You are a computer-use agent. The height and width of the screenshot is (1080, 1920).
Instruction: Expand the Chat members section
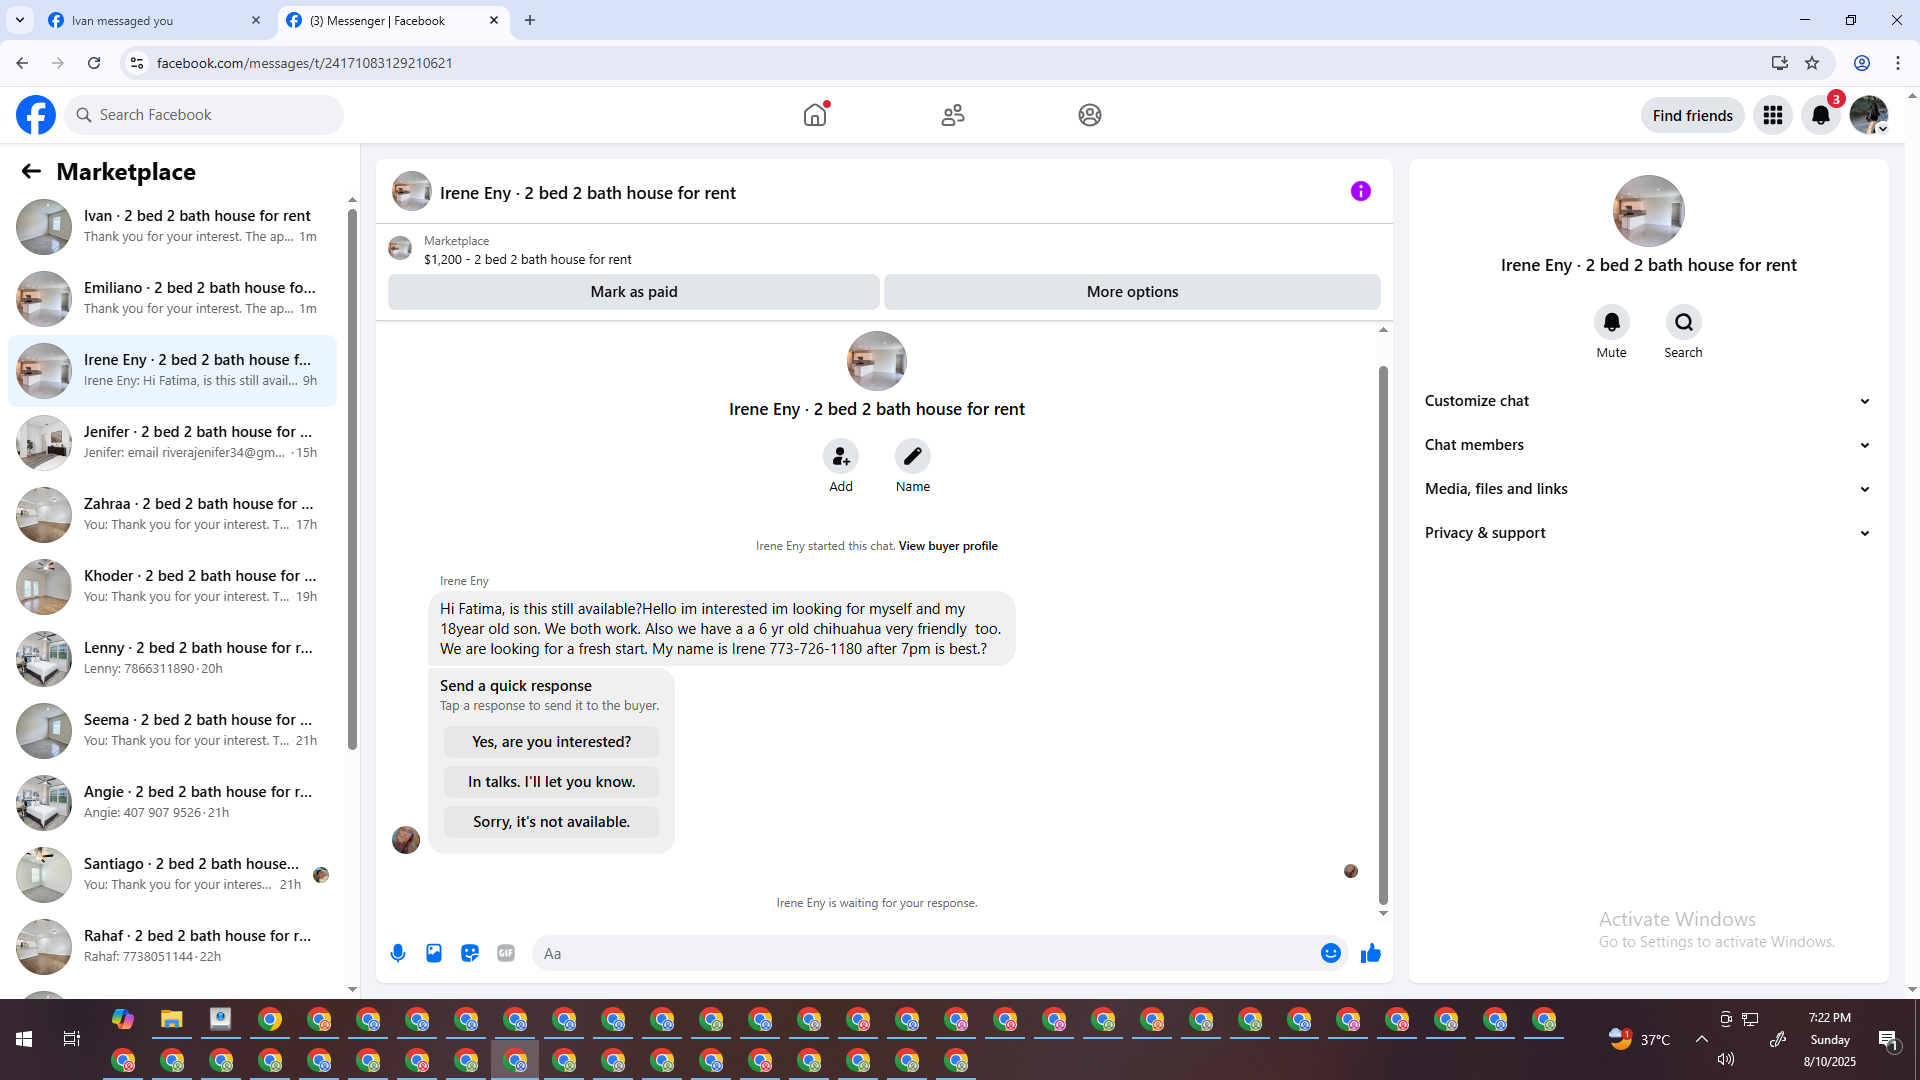pos(1647,445)
